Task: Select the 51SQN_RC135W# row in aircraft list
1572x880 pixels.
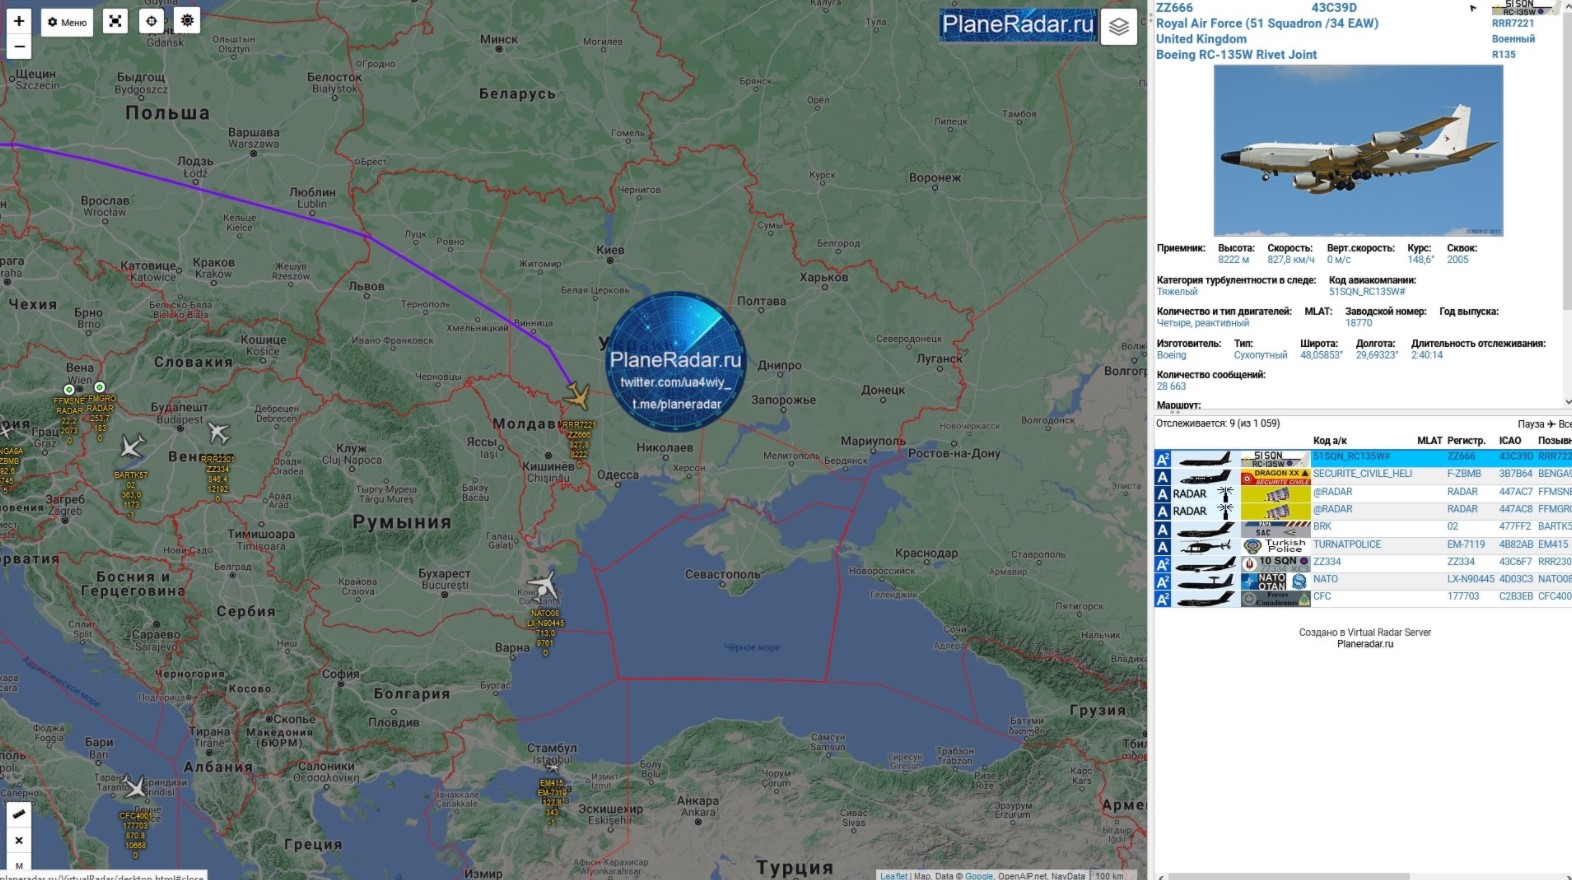Action: click(1363, 458)
